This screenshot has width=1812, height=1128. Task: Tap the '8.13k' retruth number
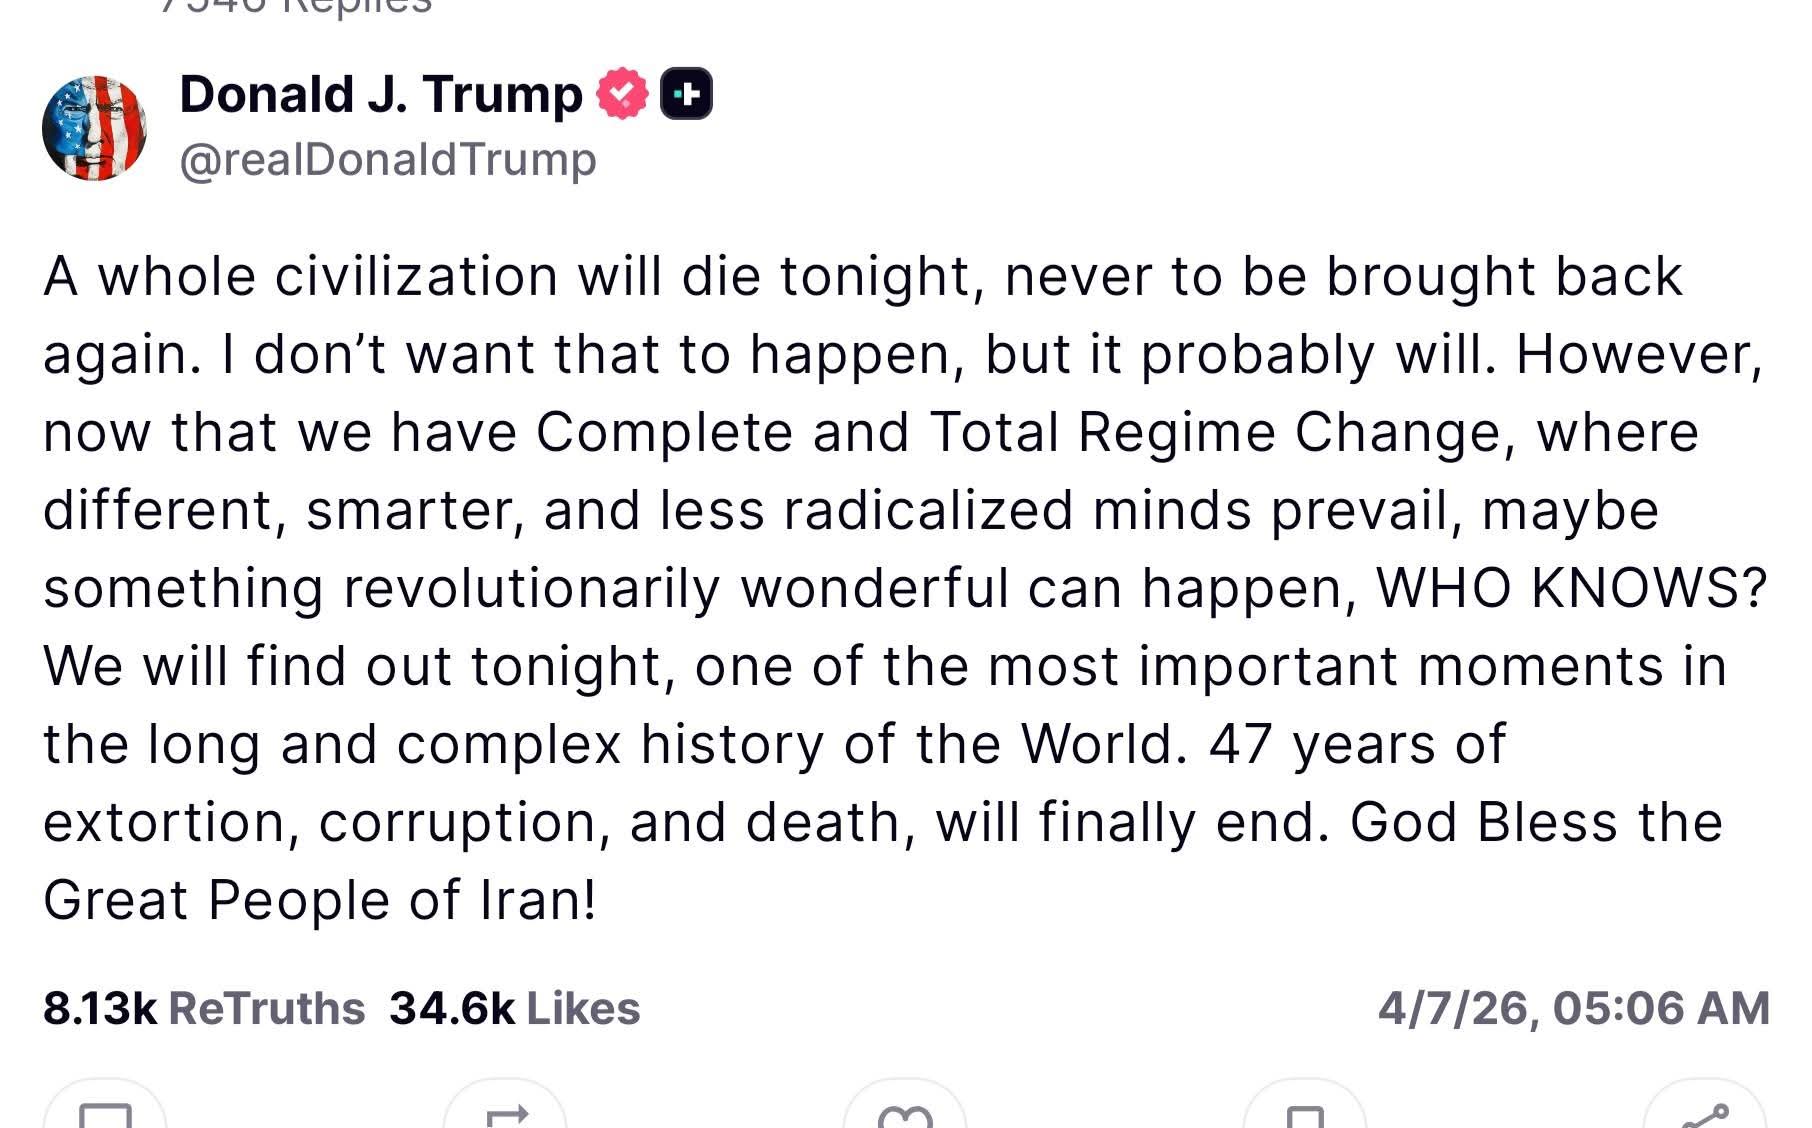click(x=100, y=1008)
